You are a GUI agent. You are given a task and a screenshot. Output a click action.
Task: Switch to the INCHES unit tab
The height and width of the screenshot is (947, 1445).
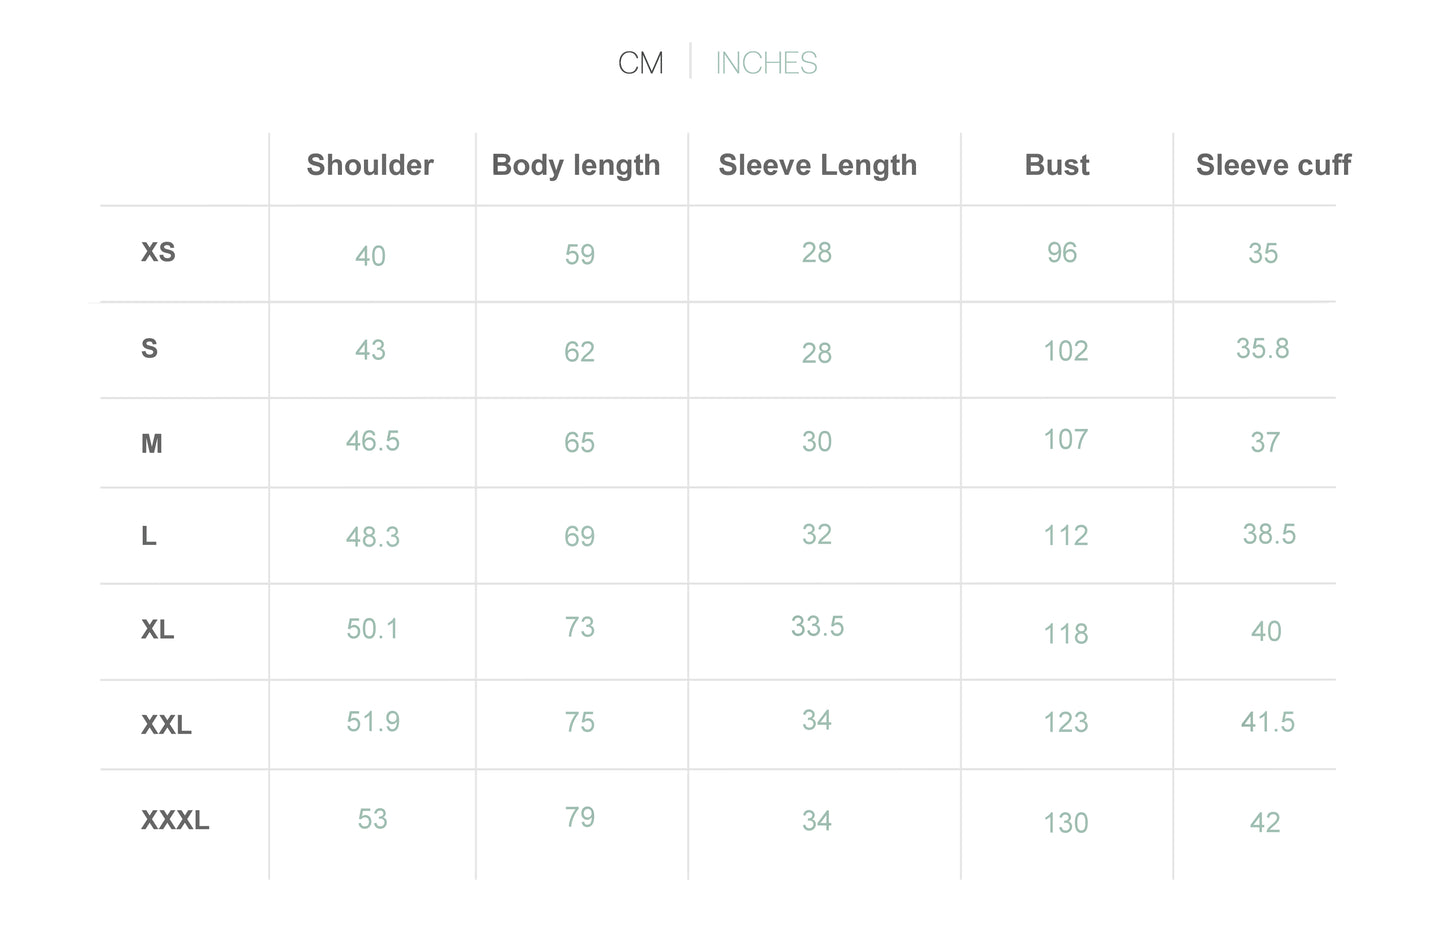pos(766,63)
